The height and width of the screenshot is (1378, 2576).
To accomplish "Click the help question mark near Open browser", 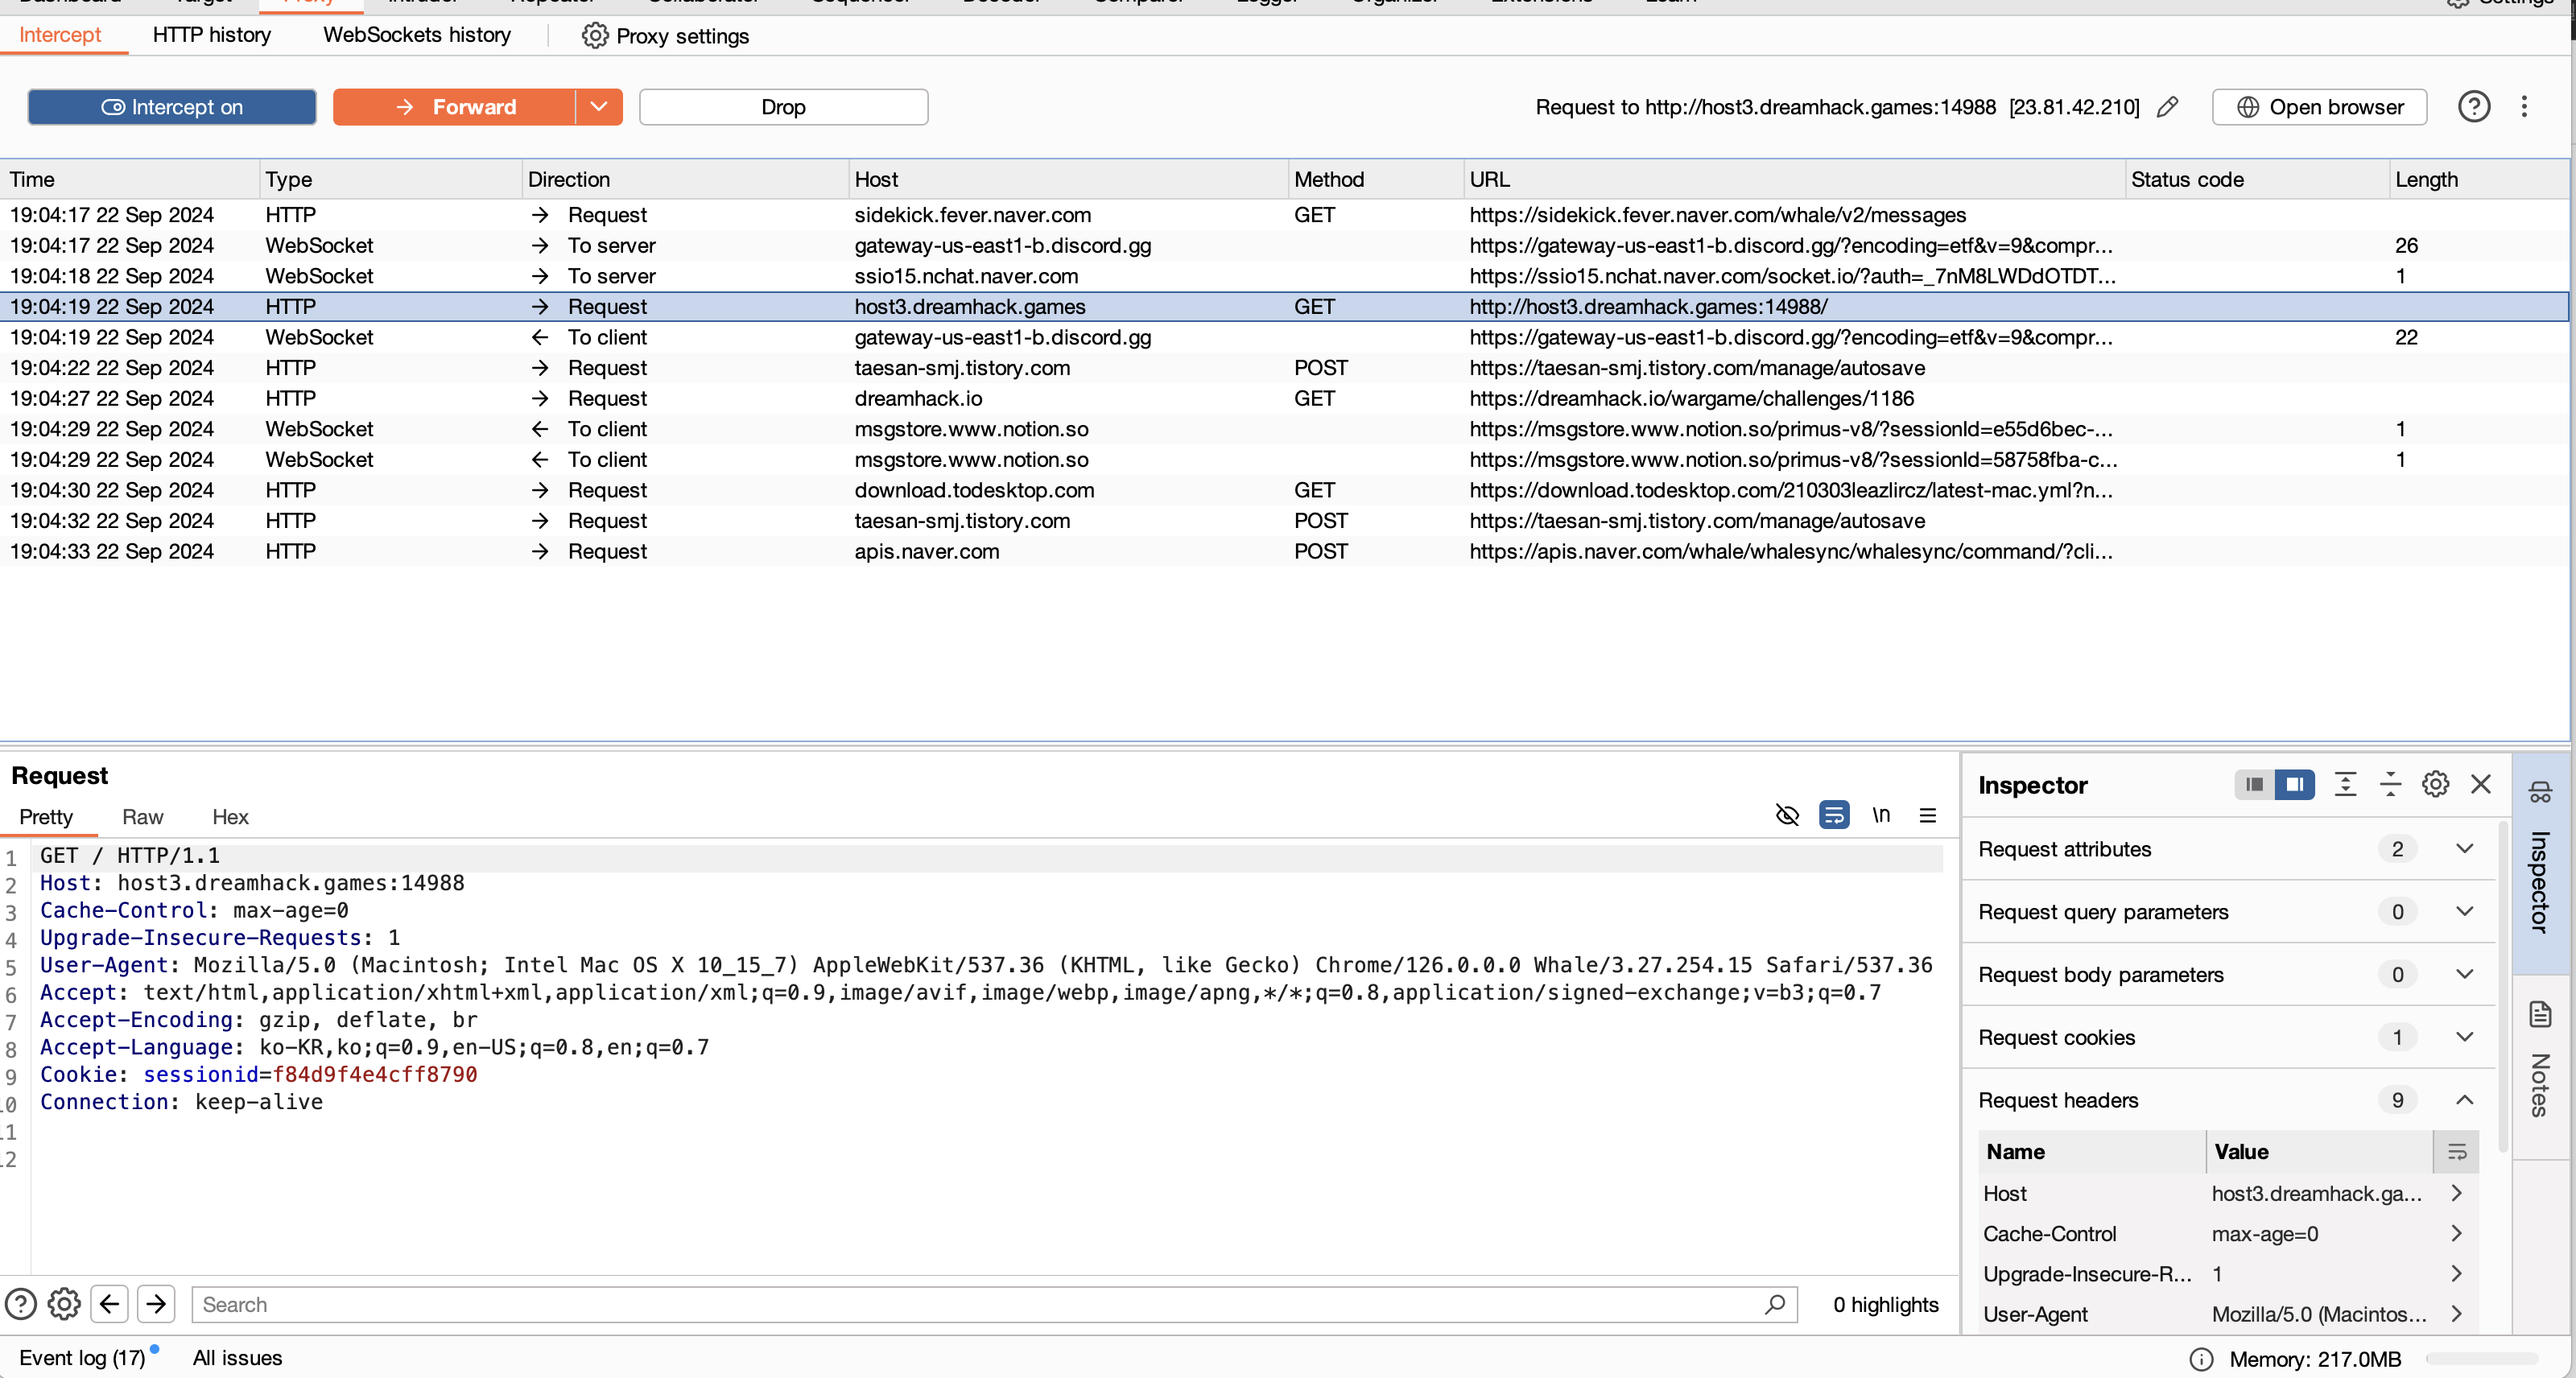I will (x=2473, y=107).
